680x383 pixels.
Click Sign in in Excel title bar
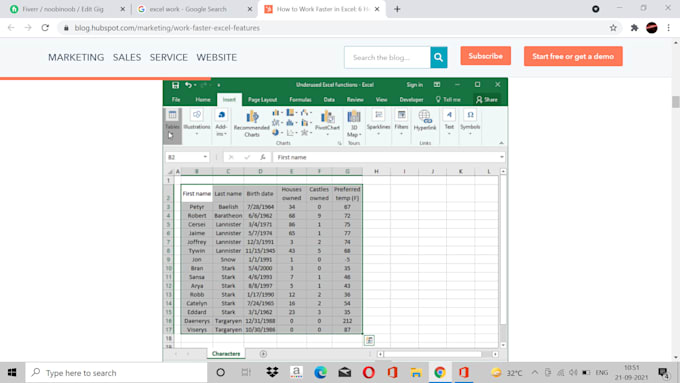coord(414,85)
